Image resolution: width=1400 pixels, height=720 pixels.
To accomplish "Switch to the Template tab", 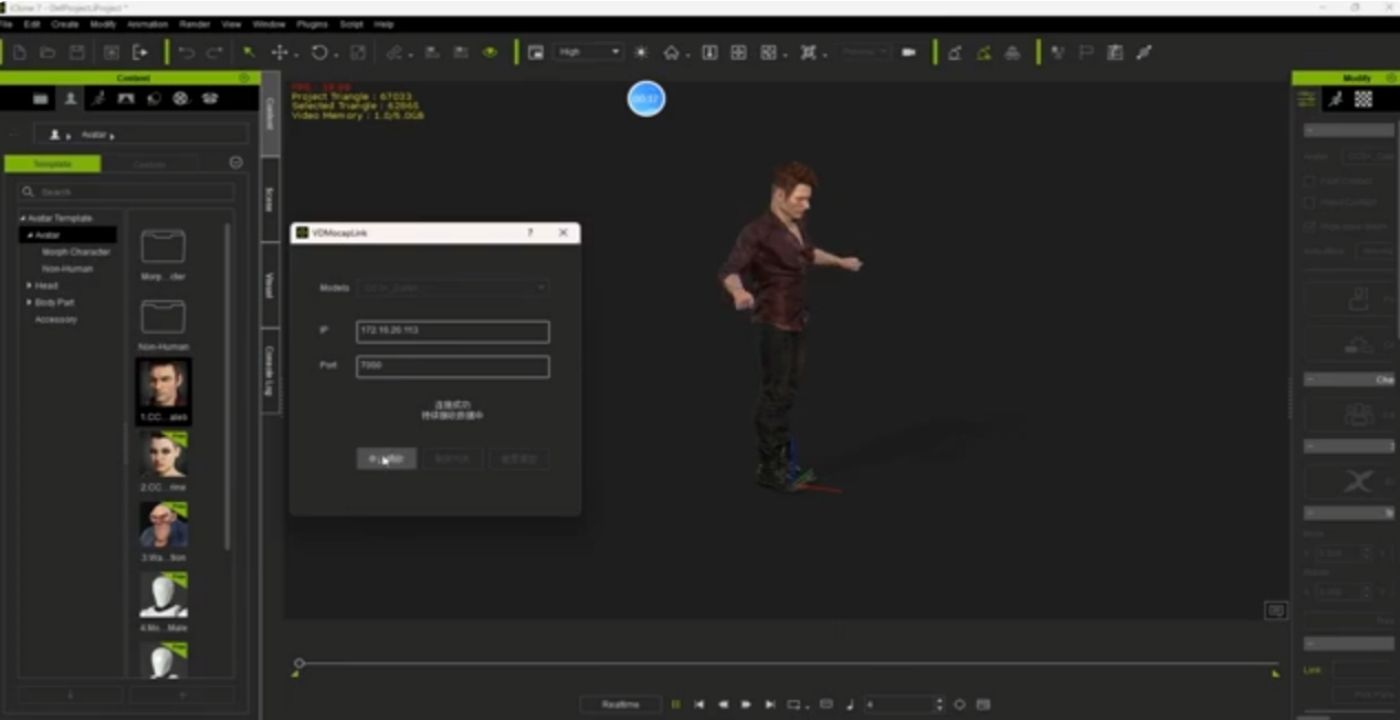I will tap(53, 164).
